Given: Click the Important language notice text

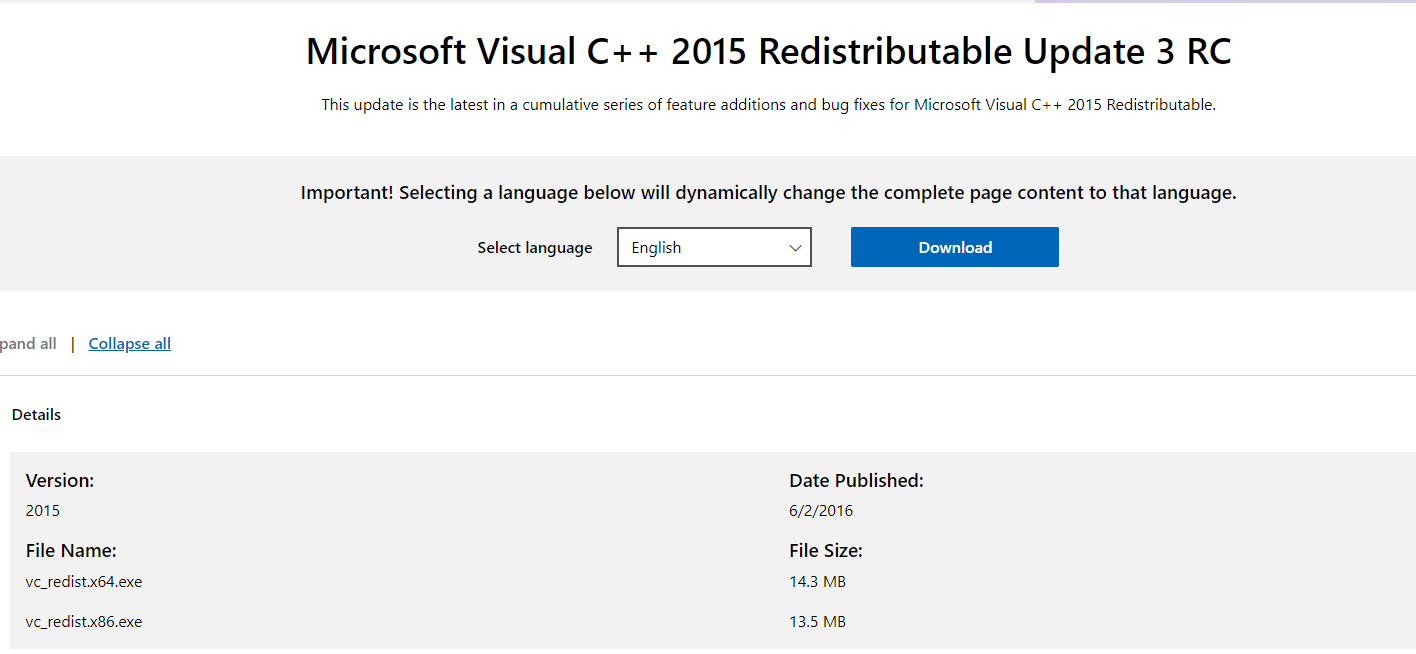Looking at the screenshot, I should click(x=768, y=193).
